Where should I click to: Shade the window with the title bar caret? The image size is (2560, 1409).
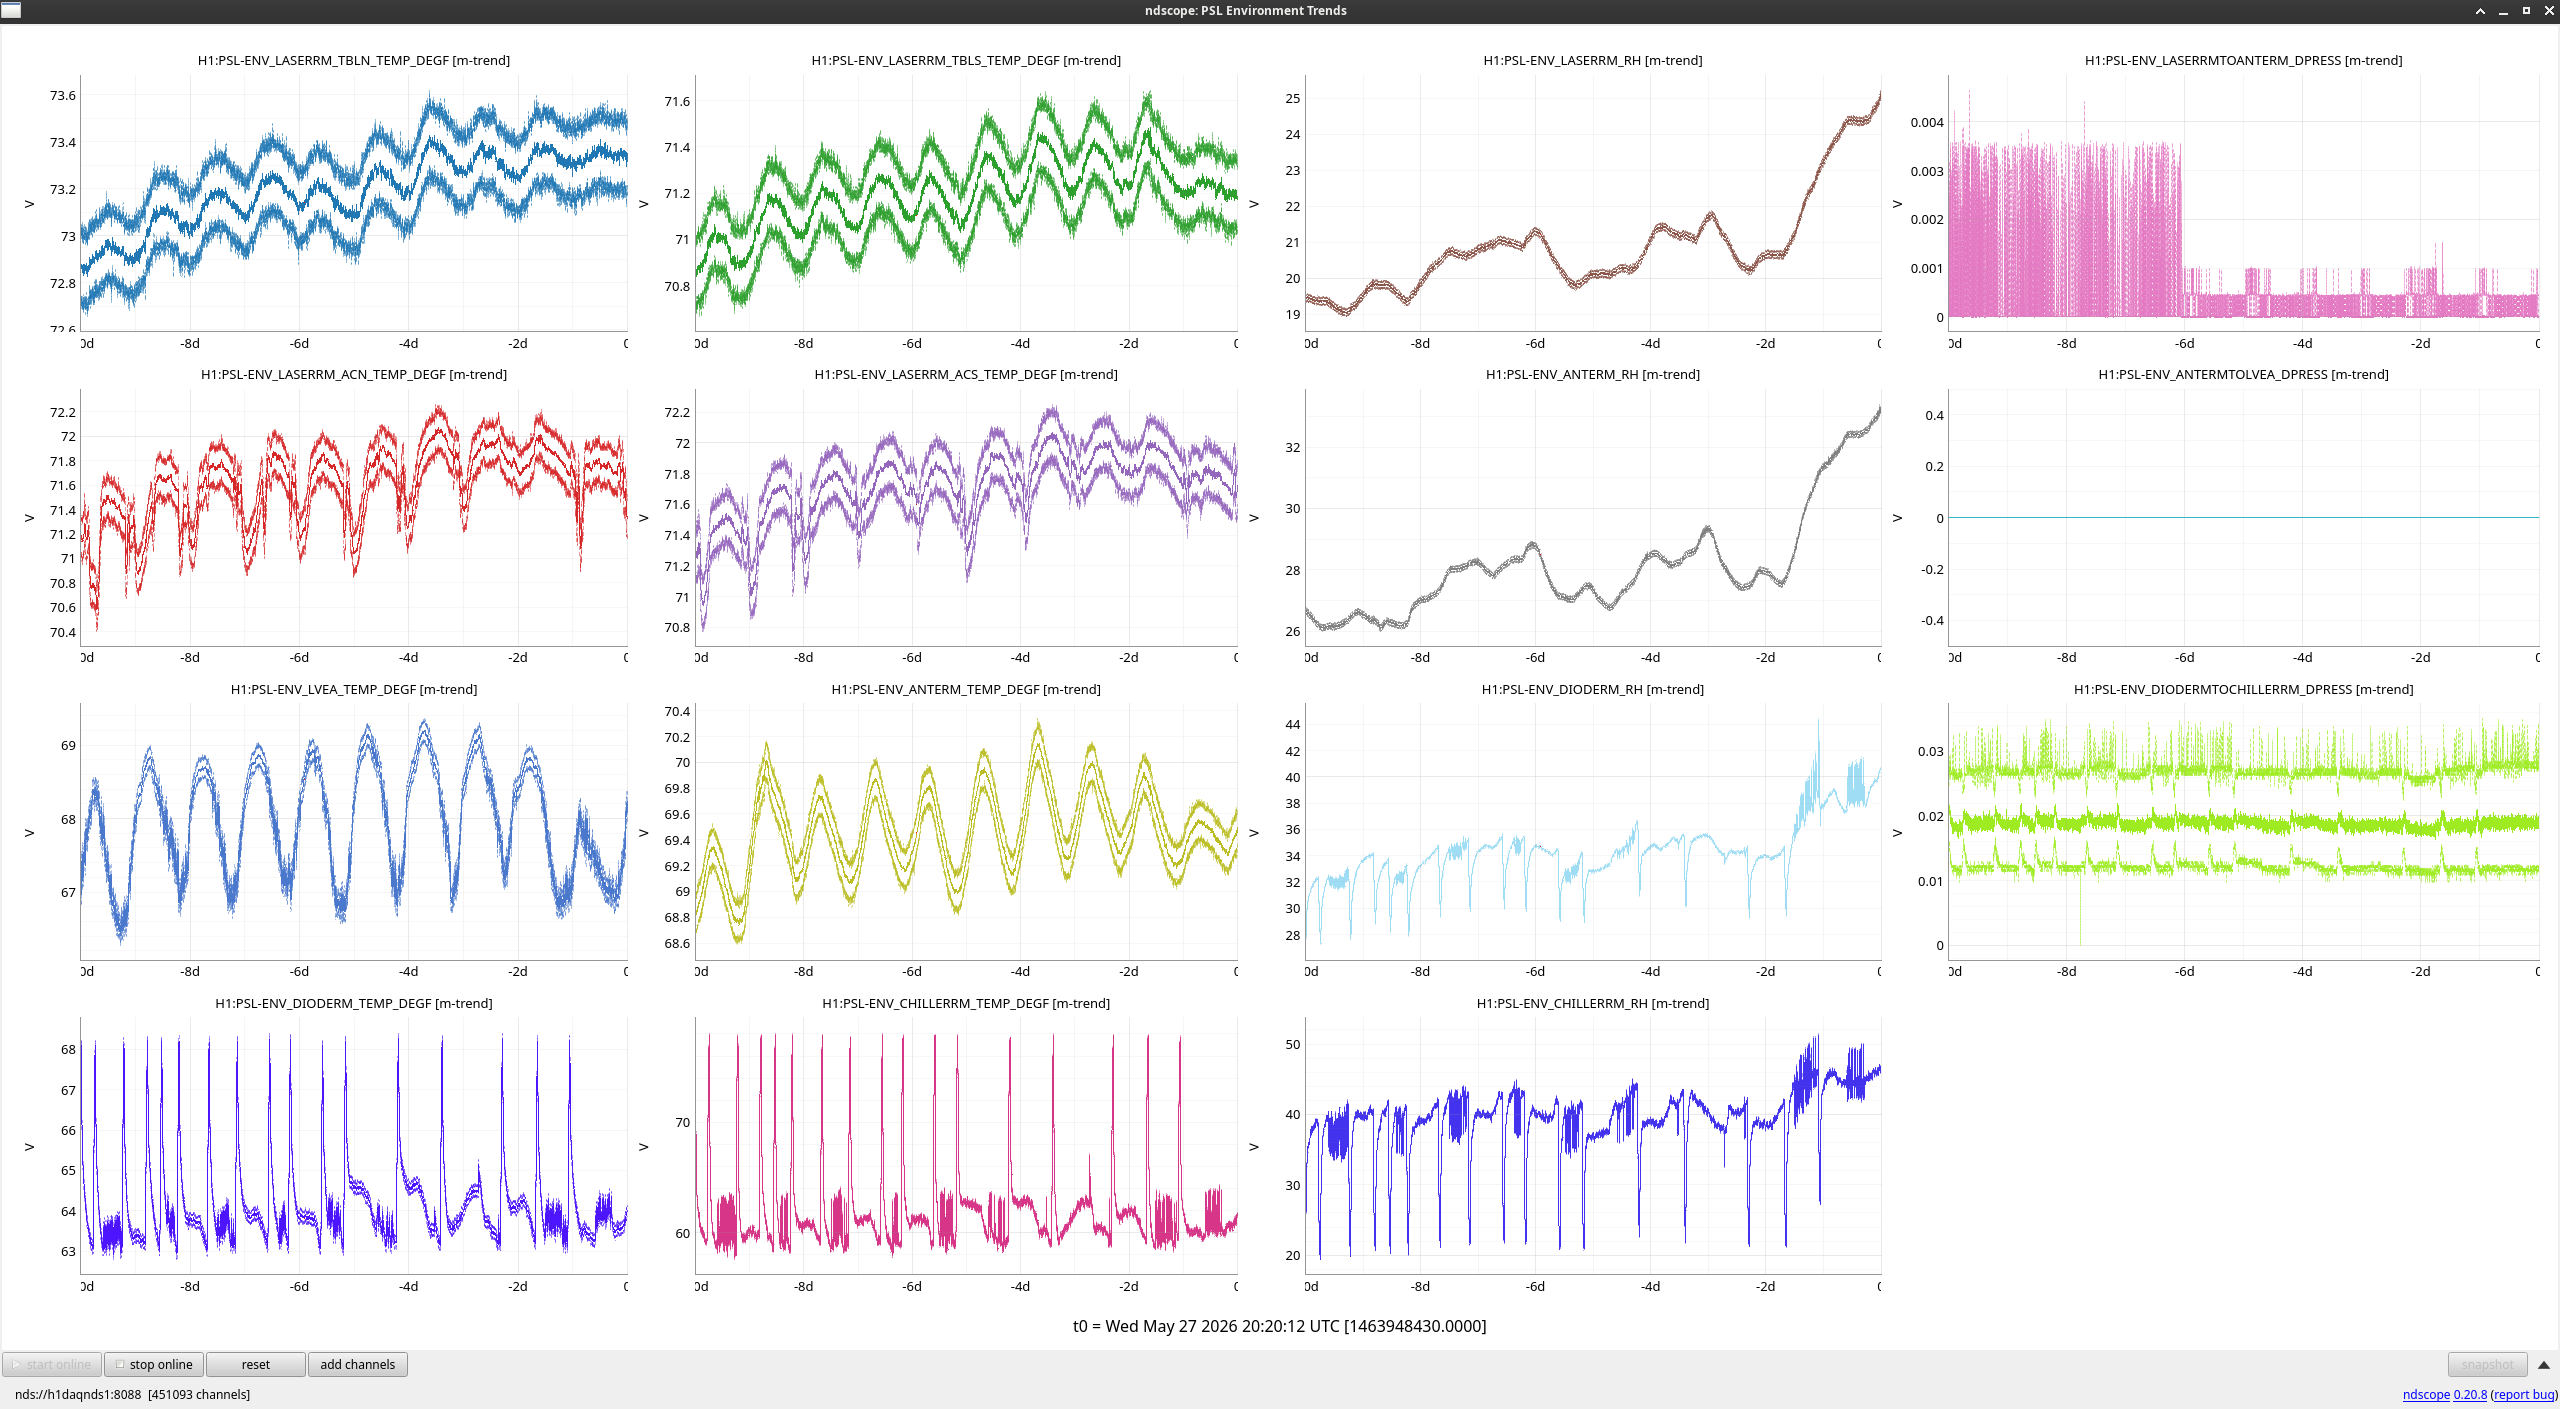coord(2480,11)
